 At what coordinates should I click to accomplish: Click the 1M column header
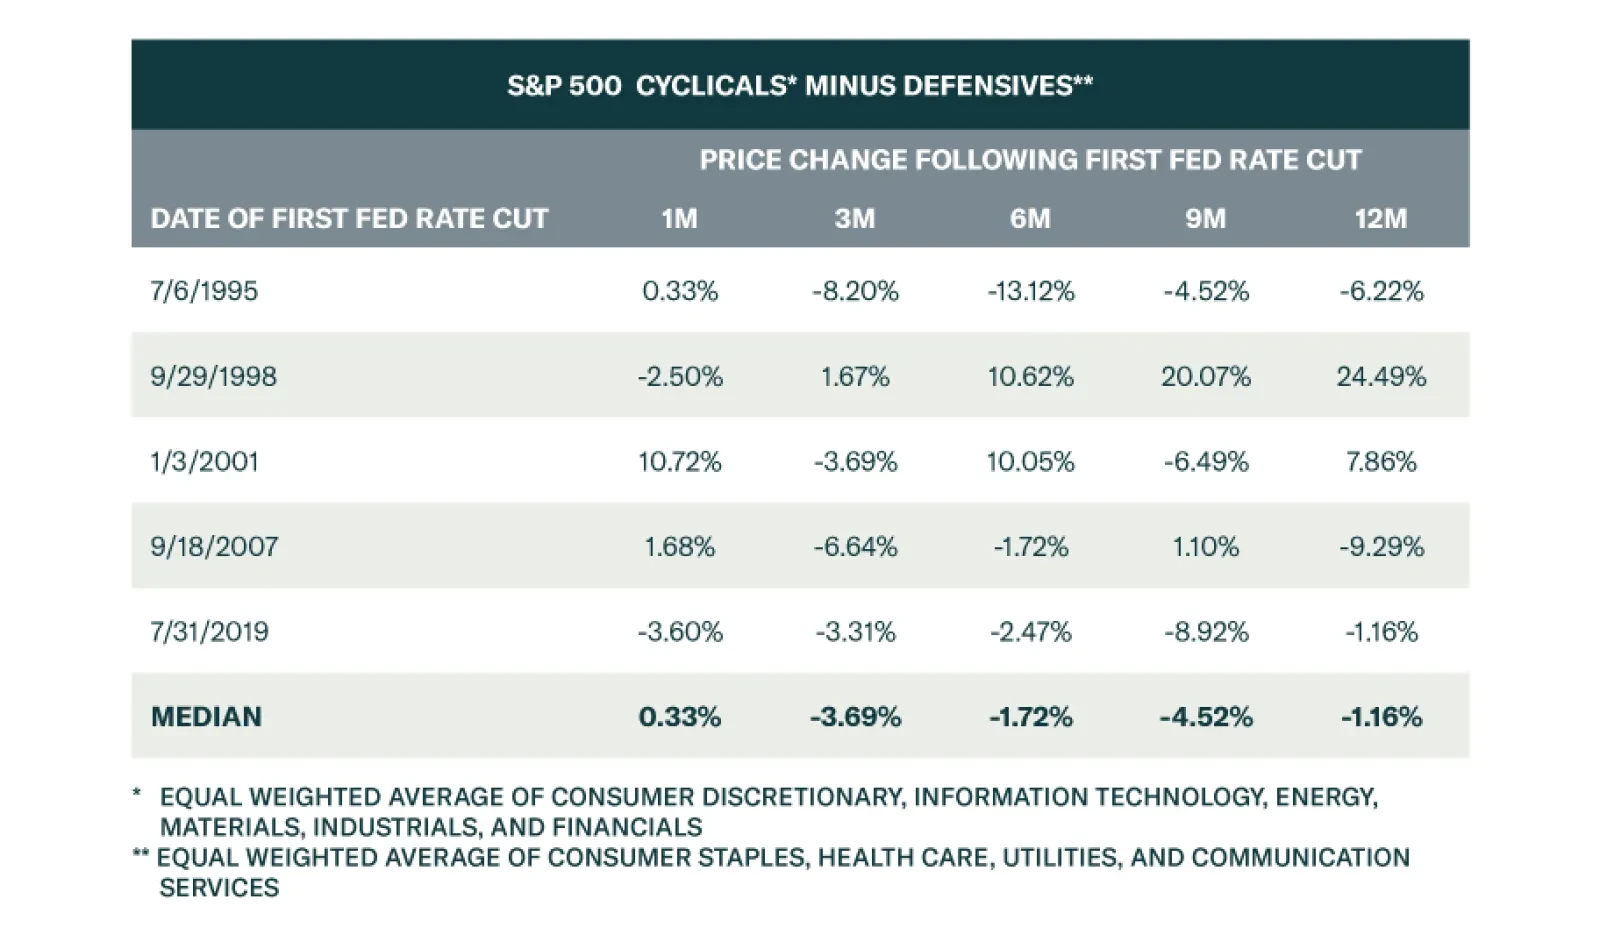coord(679,219)
